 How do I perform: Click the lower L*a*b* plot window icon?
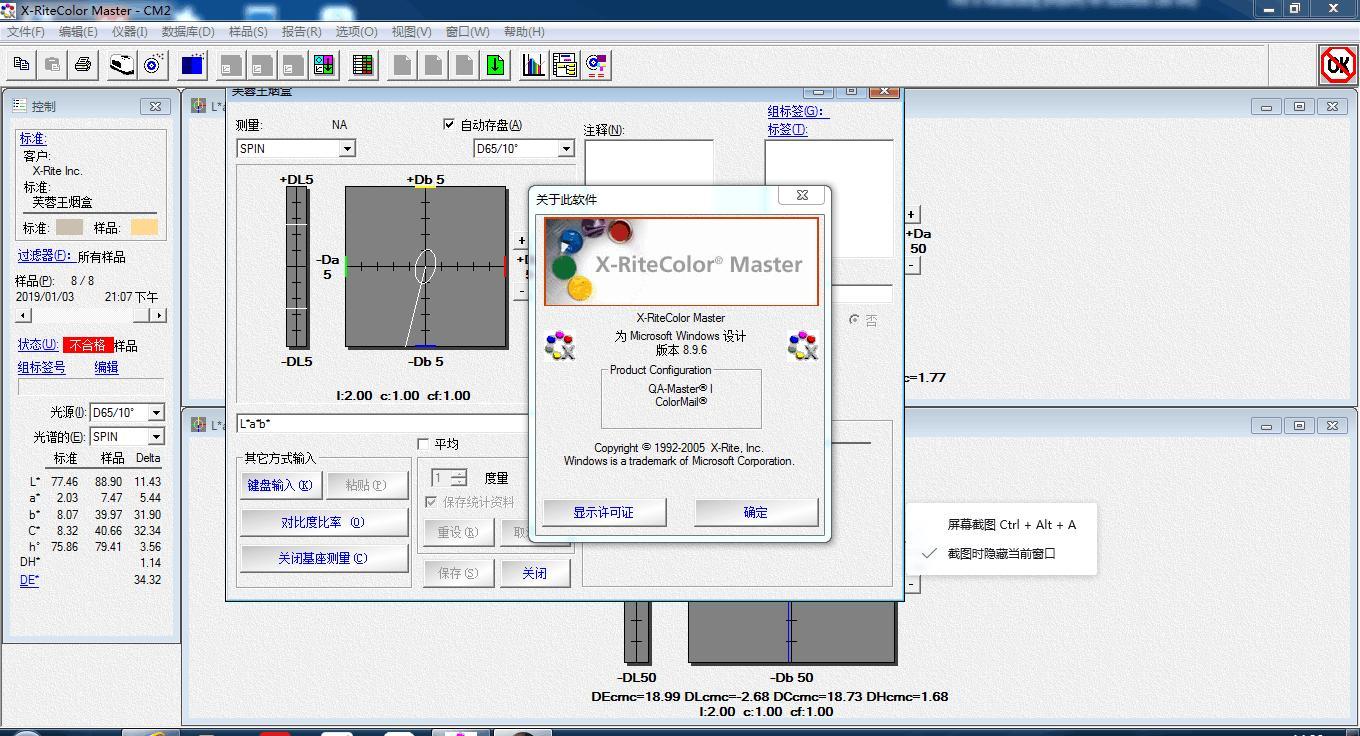point(199,424)
